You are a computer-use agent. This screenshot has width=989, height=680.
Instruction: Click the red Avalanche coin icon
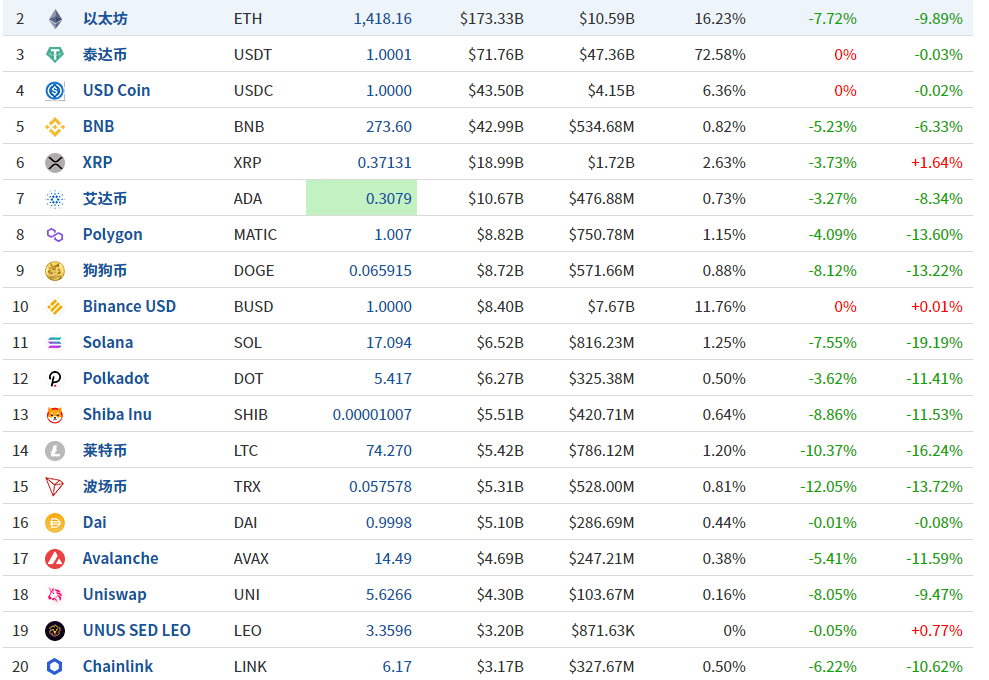pyautogui.click(x=55, y=558)
